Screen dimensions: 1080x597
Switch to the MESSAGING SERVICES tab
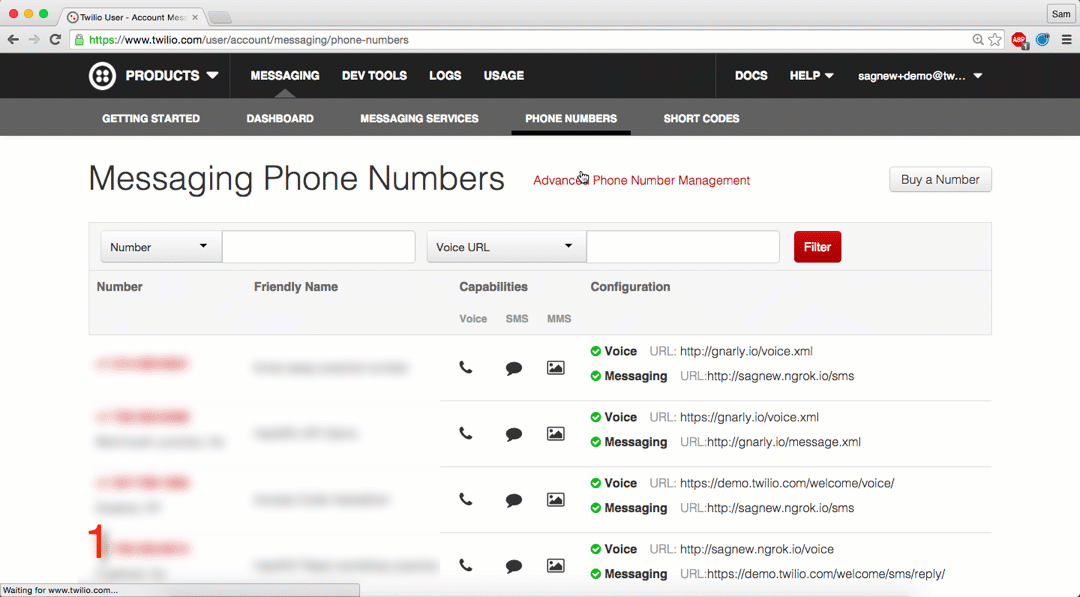[419, 118]
